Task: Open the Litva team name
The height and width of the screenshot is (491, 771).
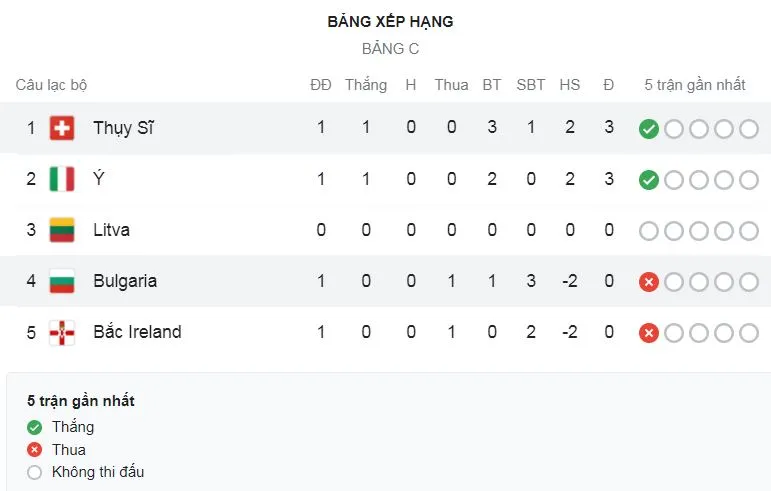Action: [111, 230]
